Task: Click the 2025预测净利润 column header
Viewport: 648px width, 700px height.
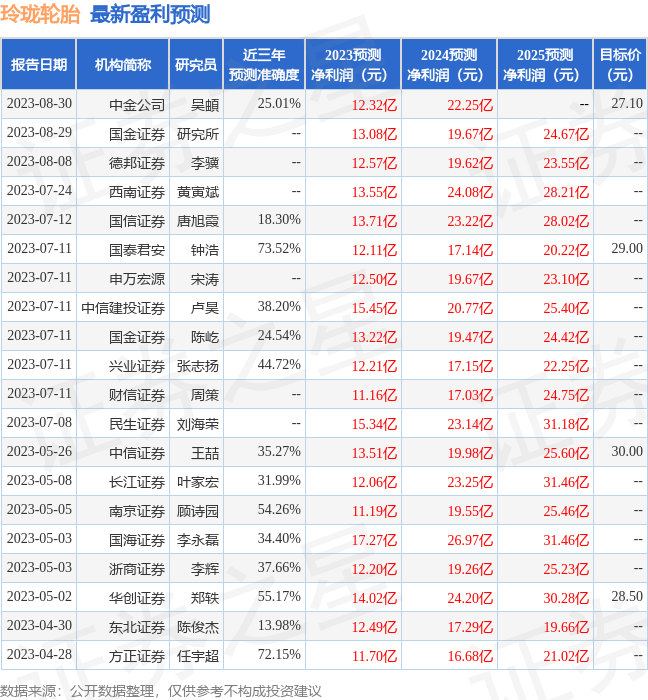Action: (545, 65)
